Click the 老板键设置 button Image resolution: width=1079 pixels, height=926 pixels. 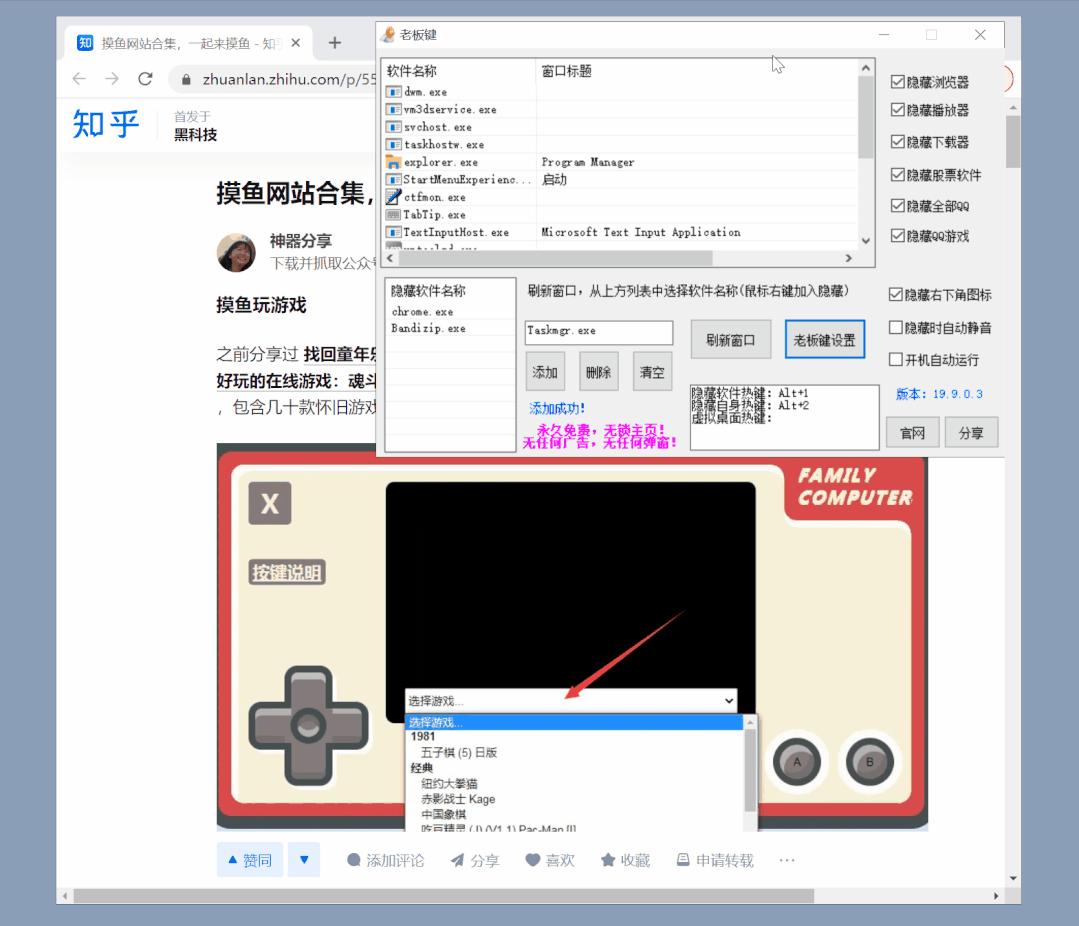pos(824,339)
